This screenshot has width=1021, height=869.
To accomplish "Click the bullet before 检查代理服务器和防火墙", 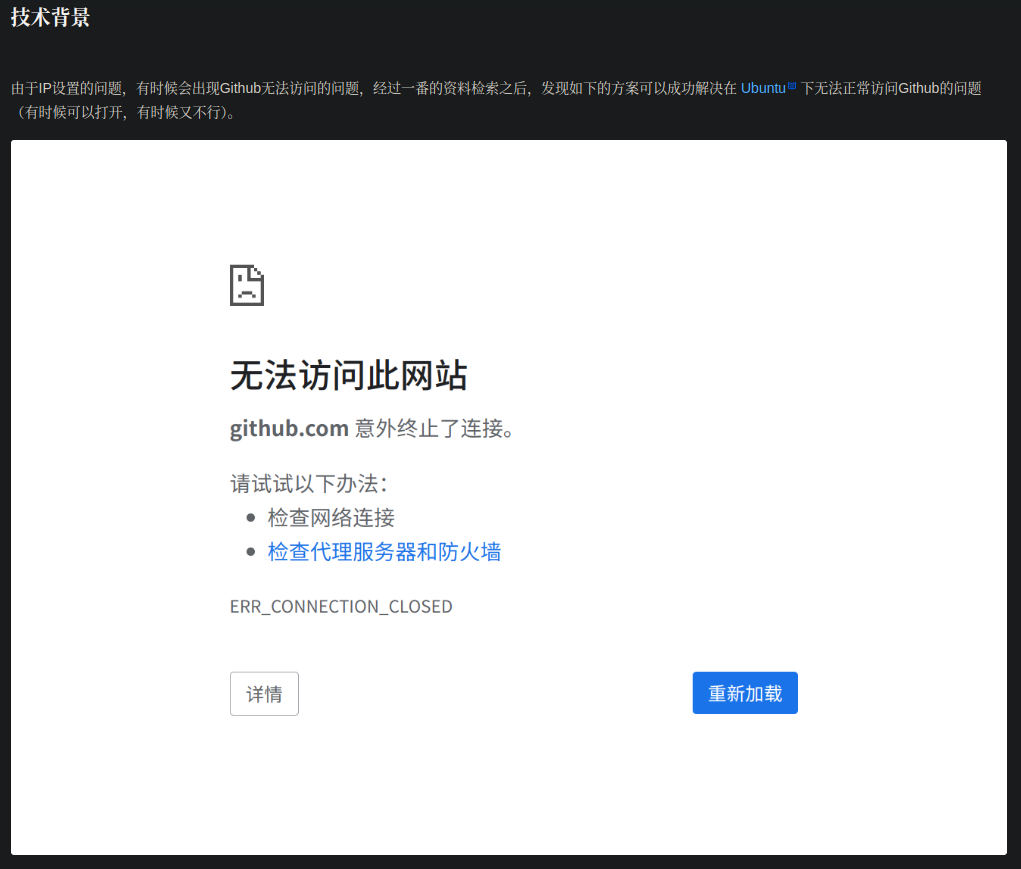I will [x=251, y=551].
